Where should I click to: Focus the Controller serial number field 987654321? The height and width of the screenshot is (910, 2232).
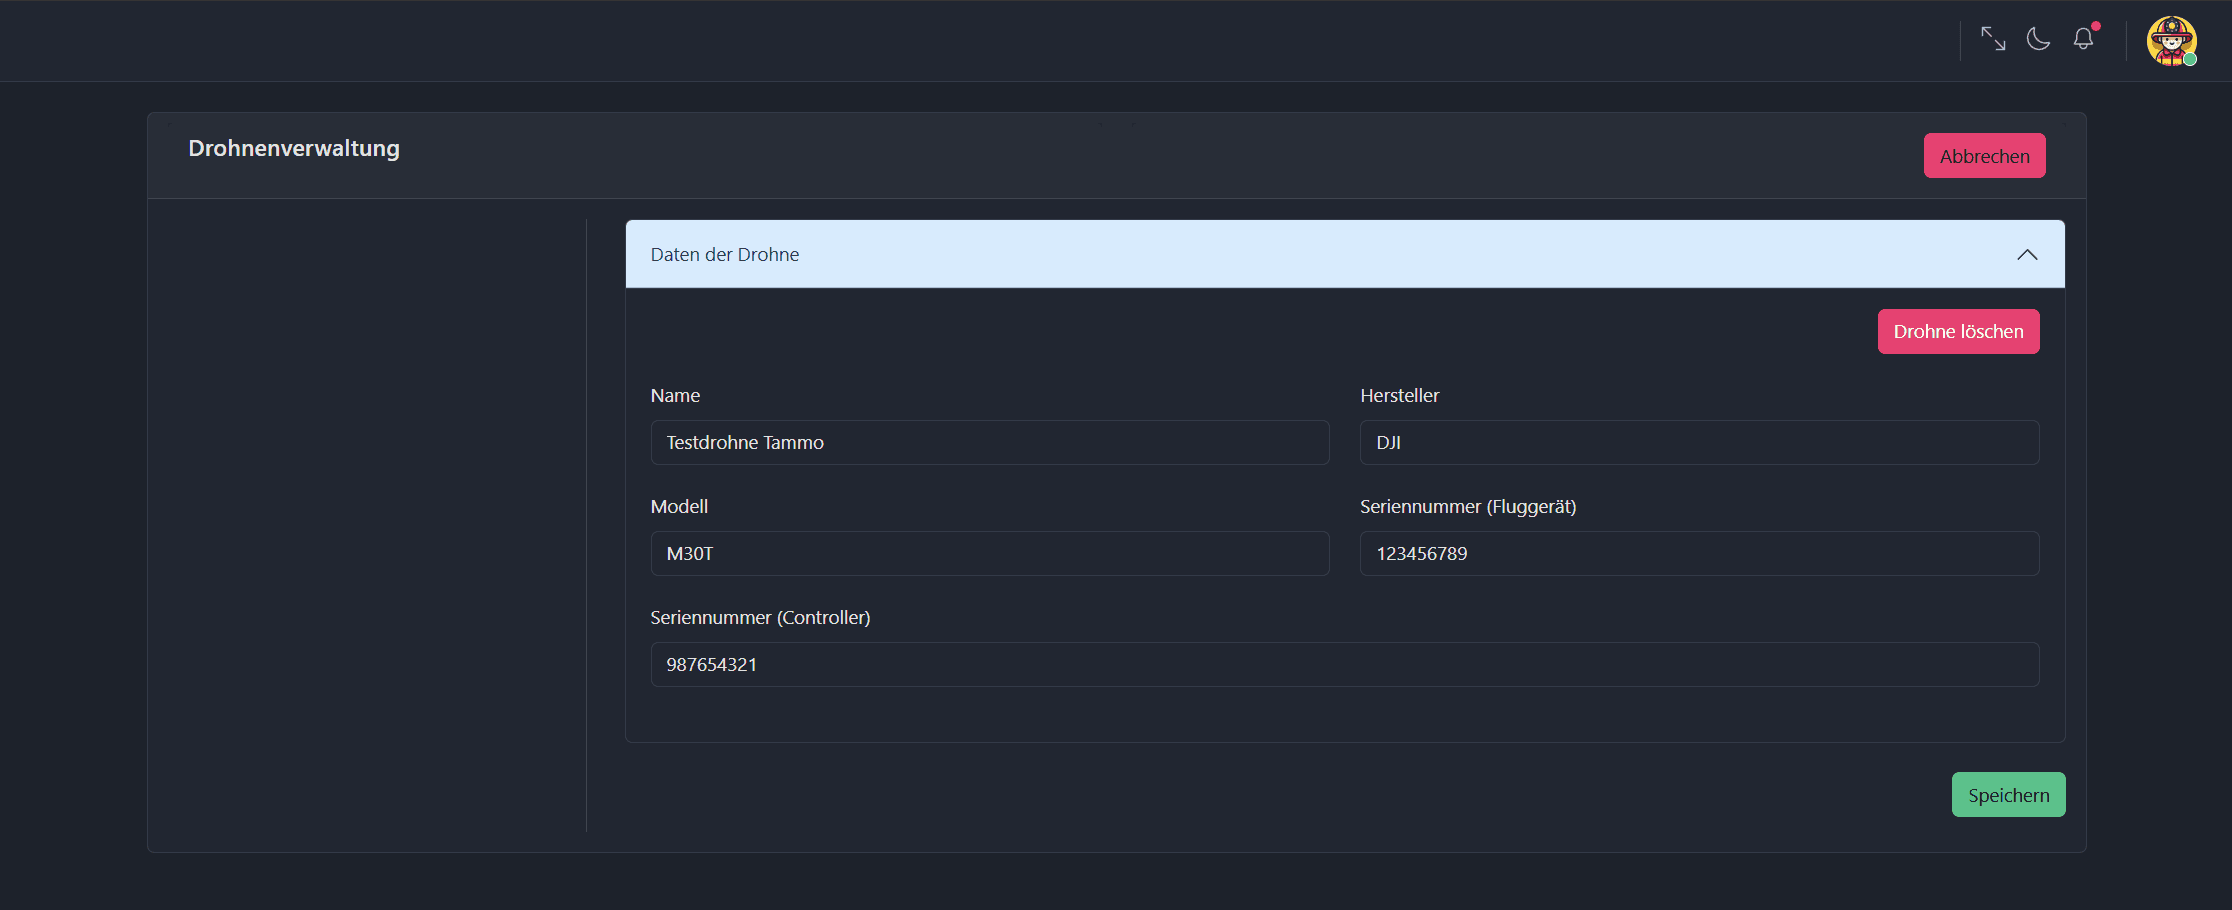1344,665
